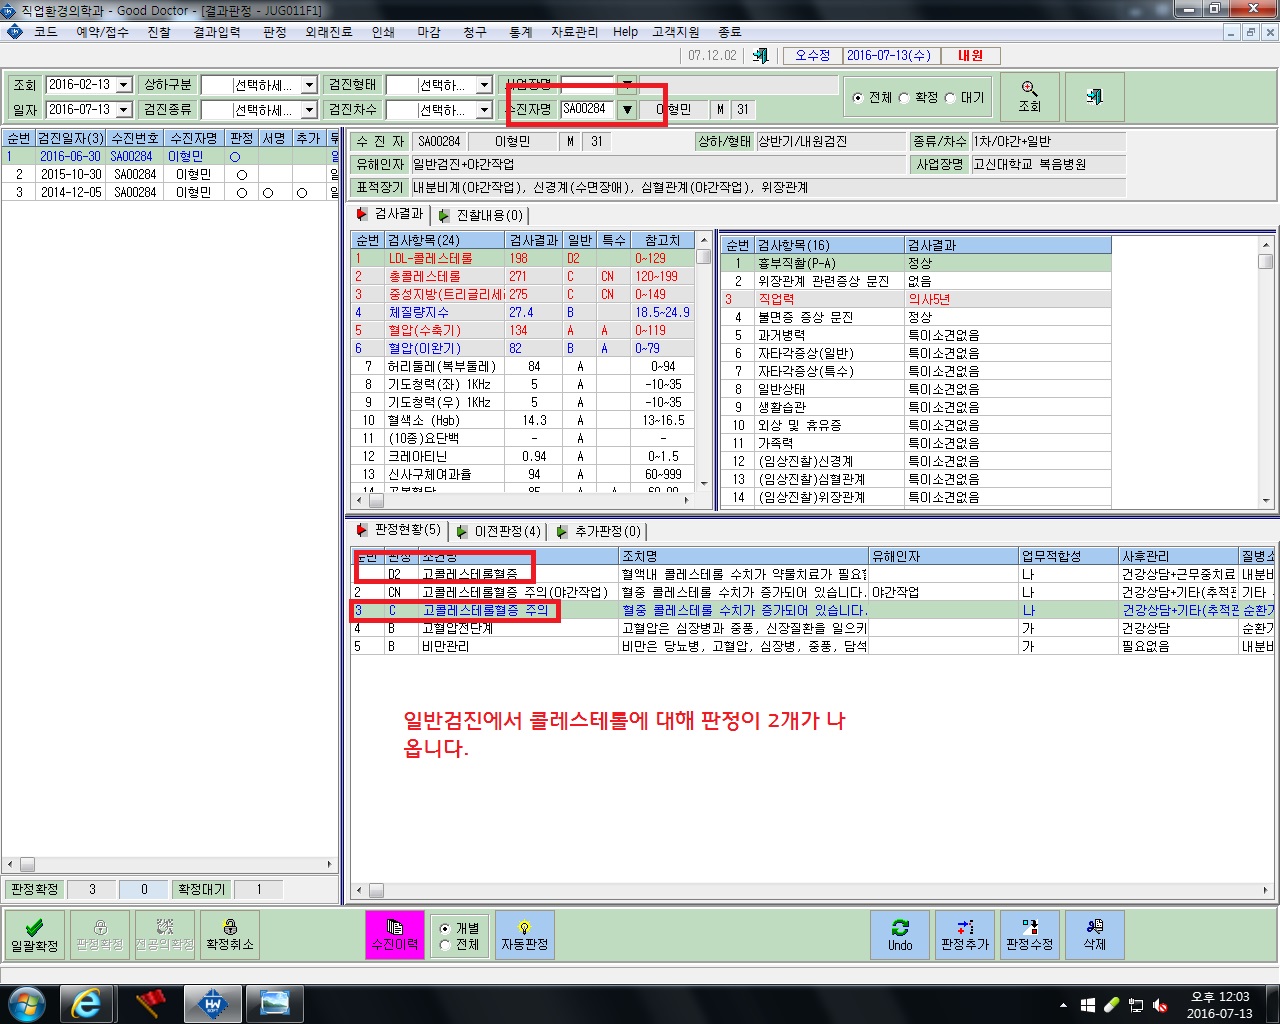Viewport: 1280px width, 1024px height.
Task: Click the Undo arrows icon
Action: [x=900, y=935]
